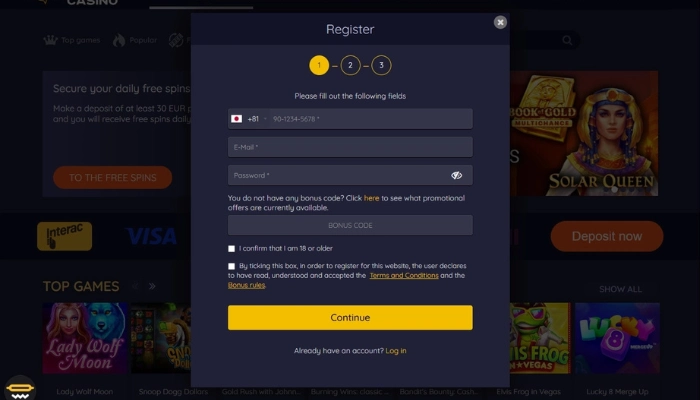Viewport: 700px width, 400px height.
Task: Open the Japan flag country code selector
Action: click(248, 119)
